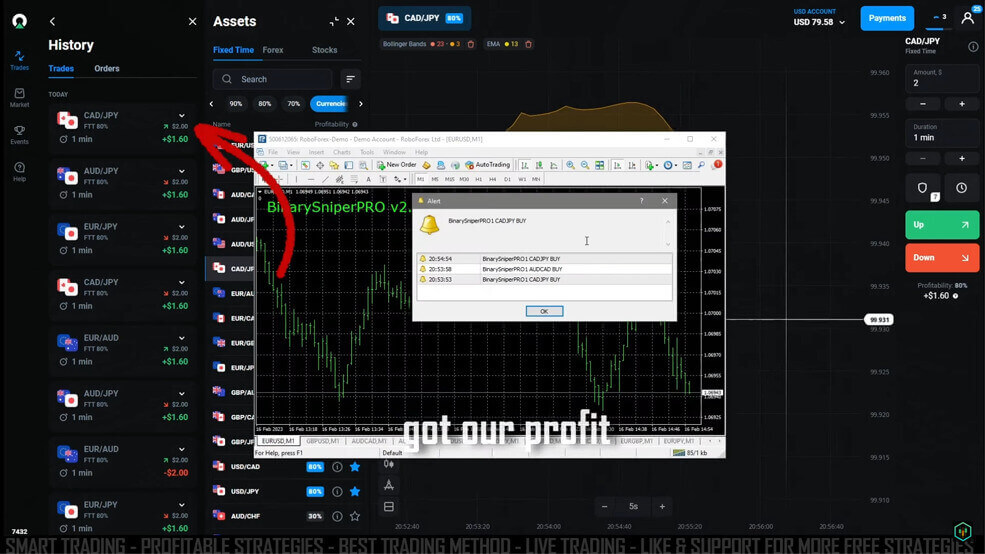The image size is (985, 554).
Task: Select crosshair tool in MetaTrader toolbar
Action: [x=320, y=165]
